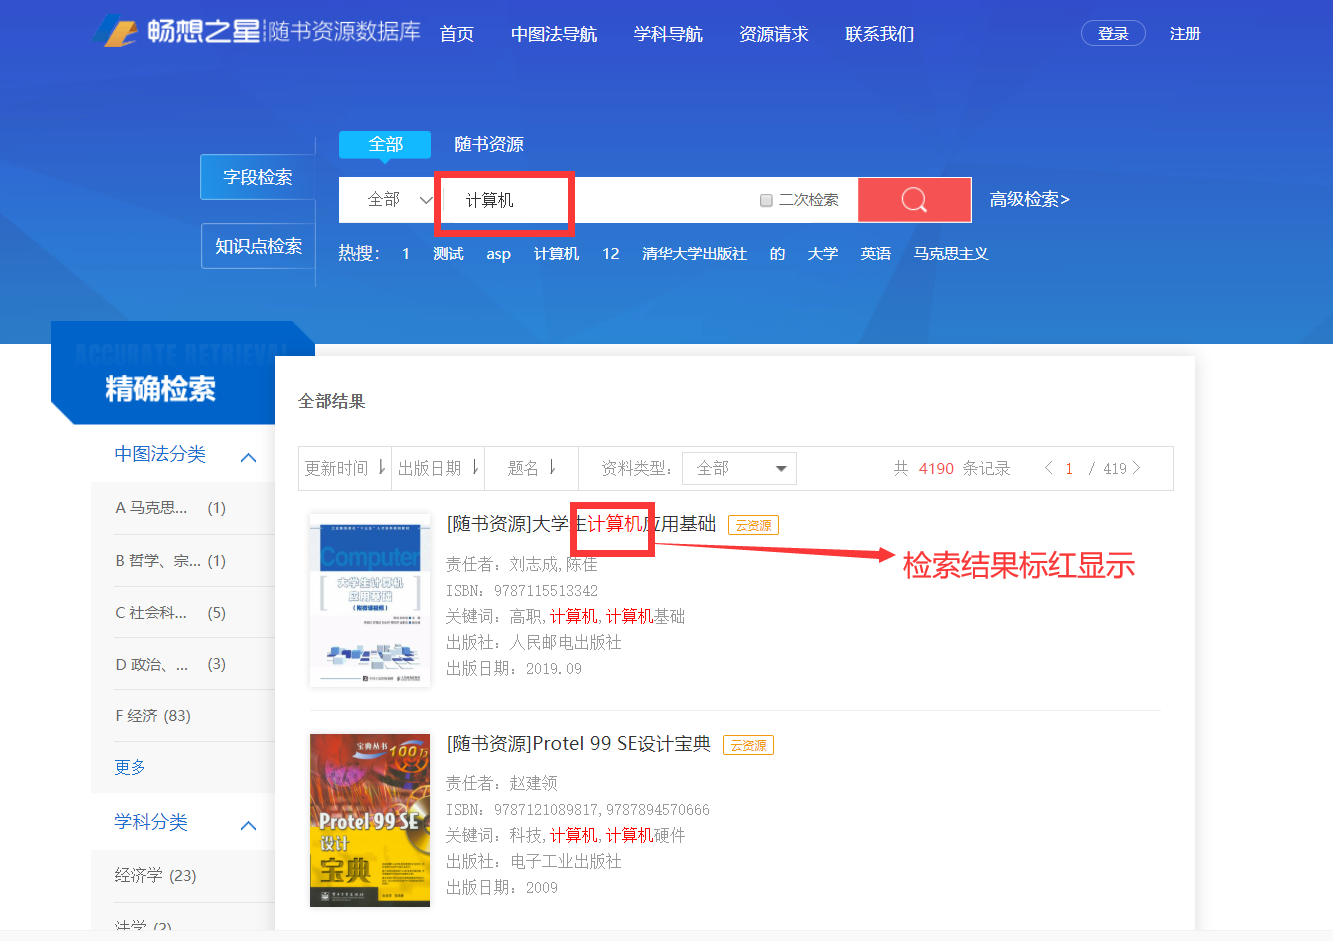Collapse the 学科分类 section

pyautogui.click(x=248, y=825)
